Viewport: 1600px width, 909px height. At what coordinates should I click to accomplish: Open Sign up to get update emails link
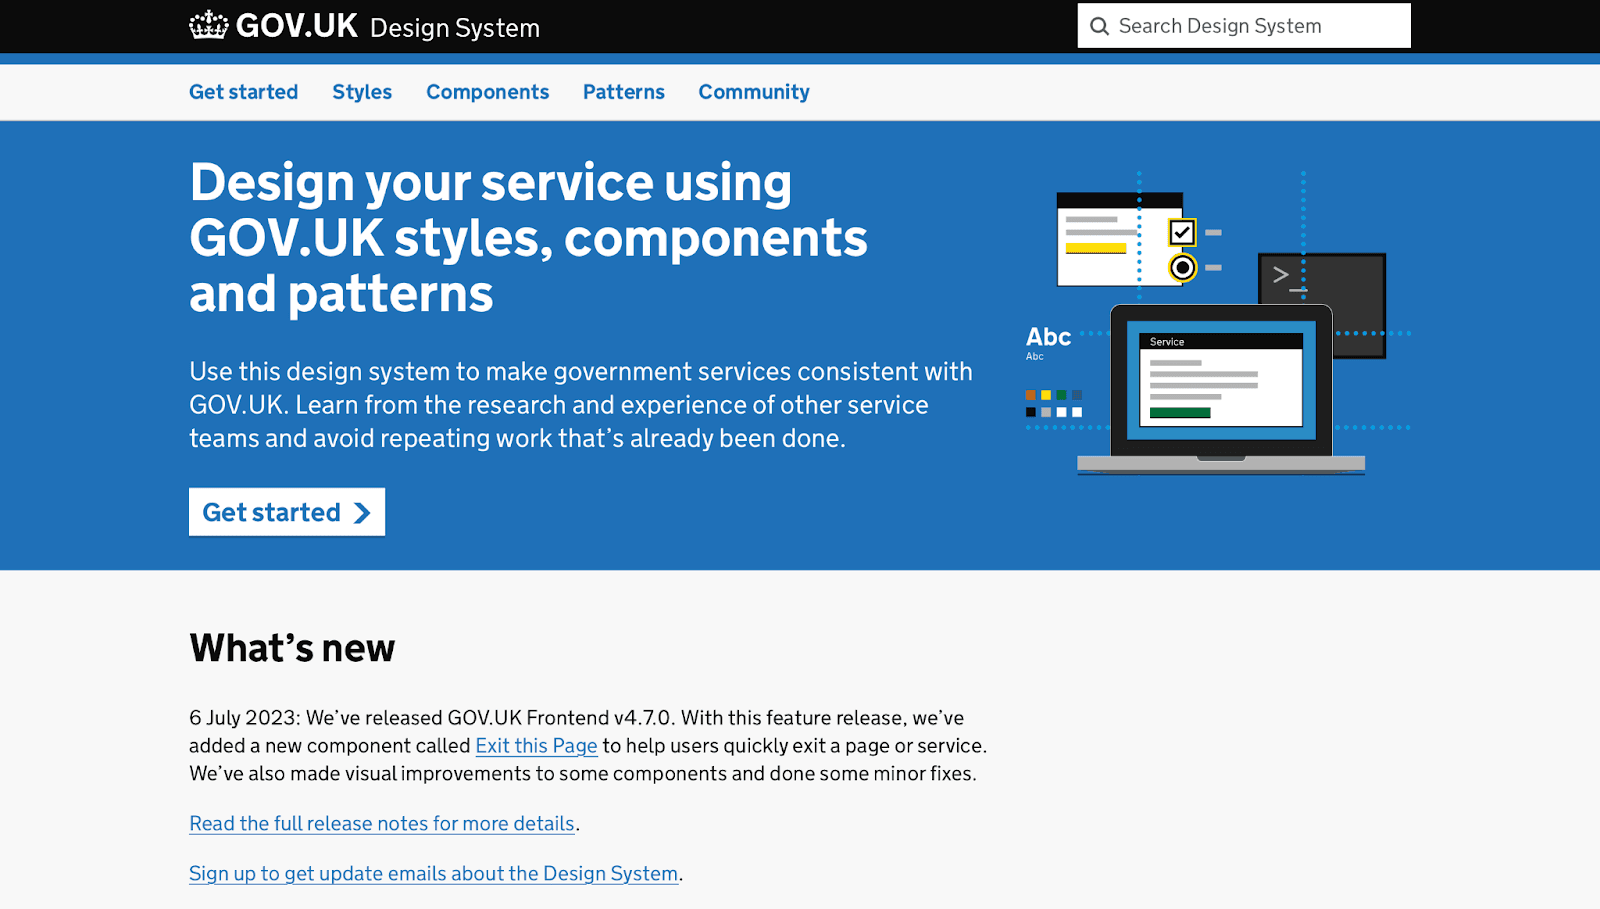[434, 874]
